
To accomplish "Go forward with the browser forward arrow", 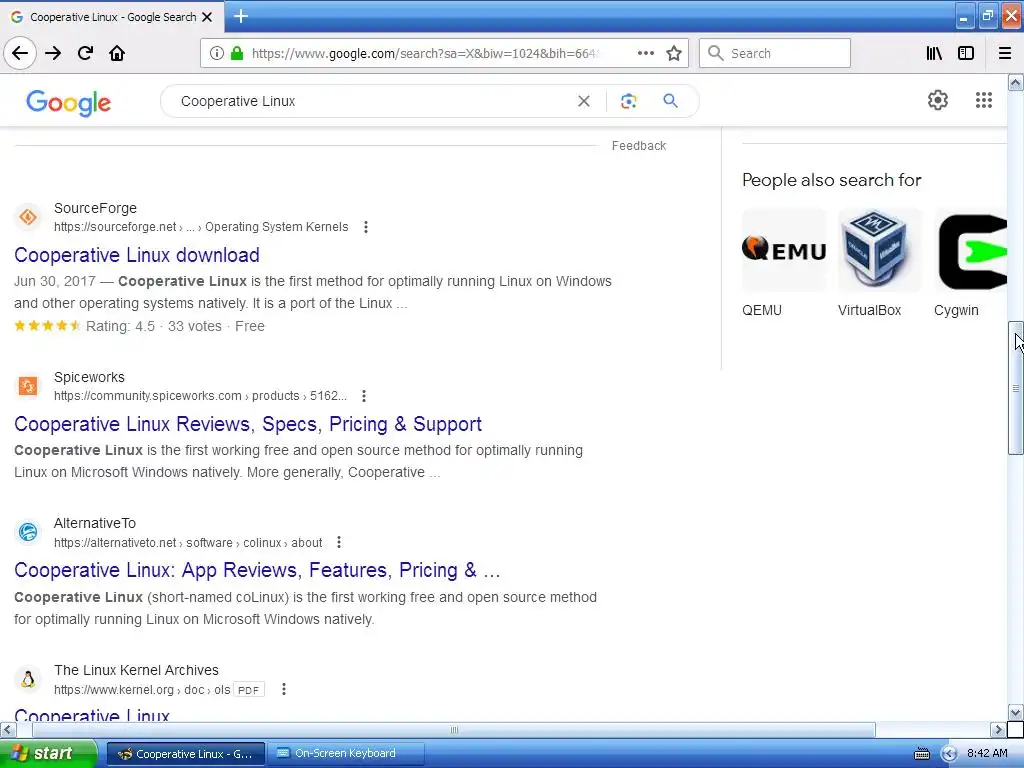I will [x=53, y=54].
